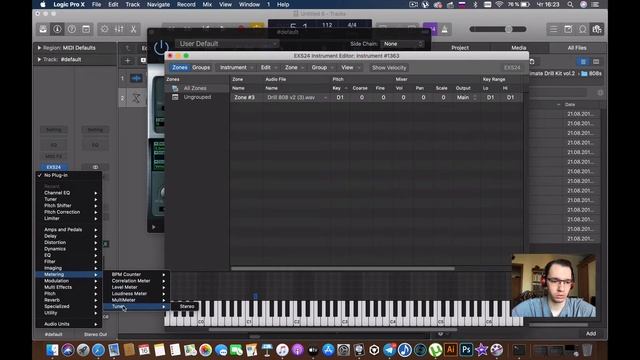The height and width of the screenshot is (360, 640).
Task: Open the View dropdown in instrument editor
Action: [350, 67]
